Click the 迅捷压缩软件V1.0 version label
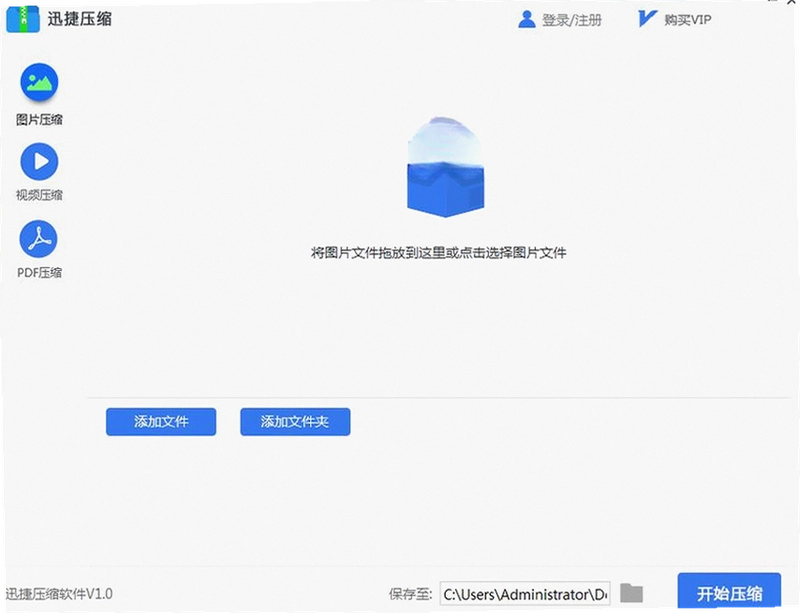The height and width of the screenshot is (613, 800). 59,594
